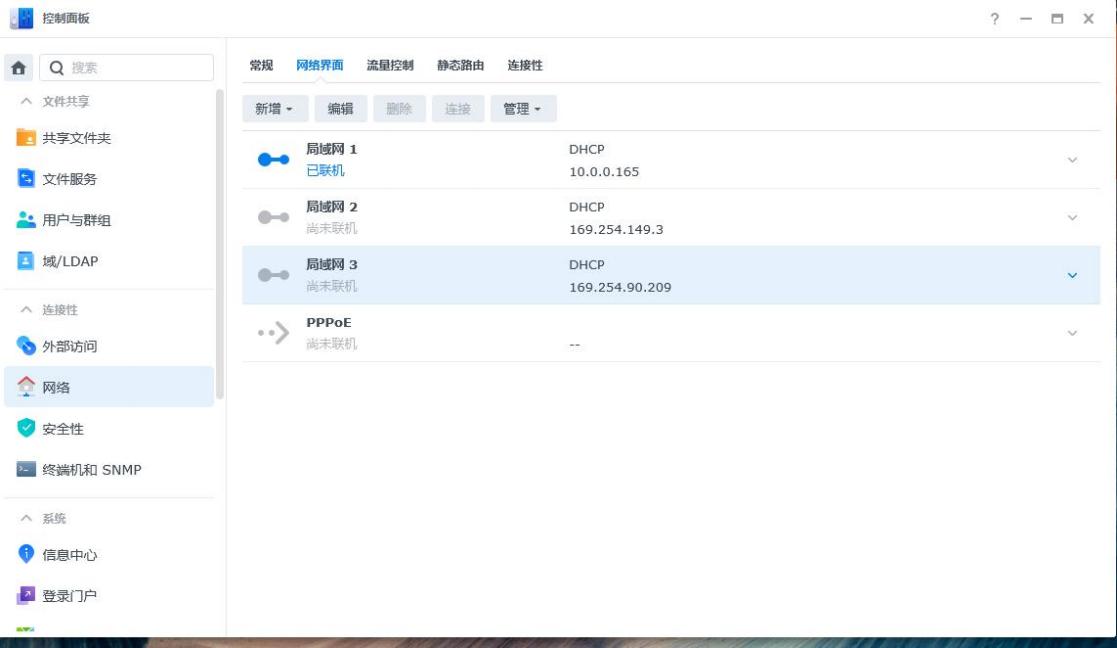Expand the 局域网 2 interface details
1117x648 pixels.
tap(1071, 215)
